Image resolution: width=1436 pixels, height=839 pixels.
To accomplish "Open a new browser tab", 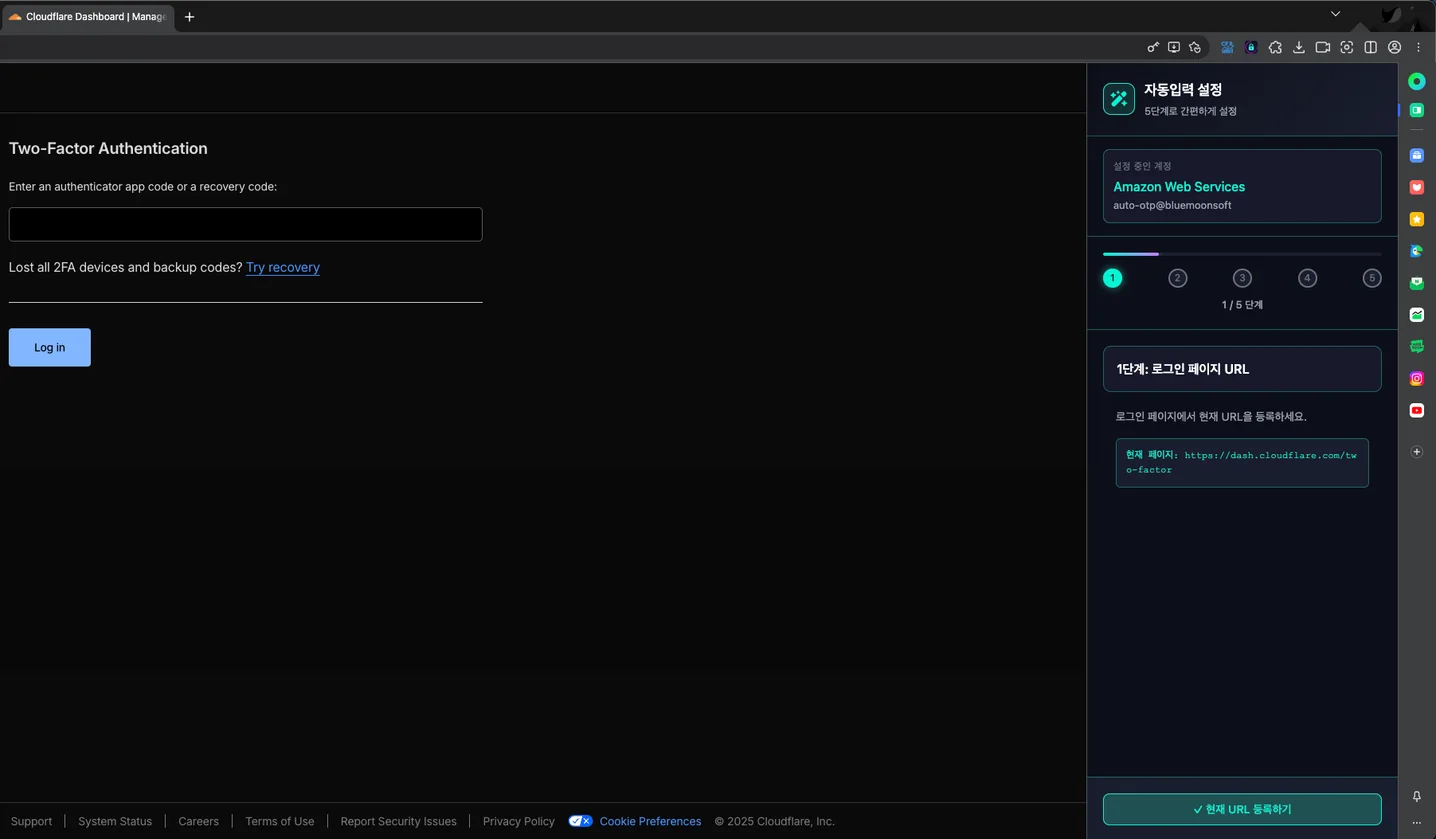I will pos(189,16).
